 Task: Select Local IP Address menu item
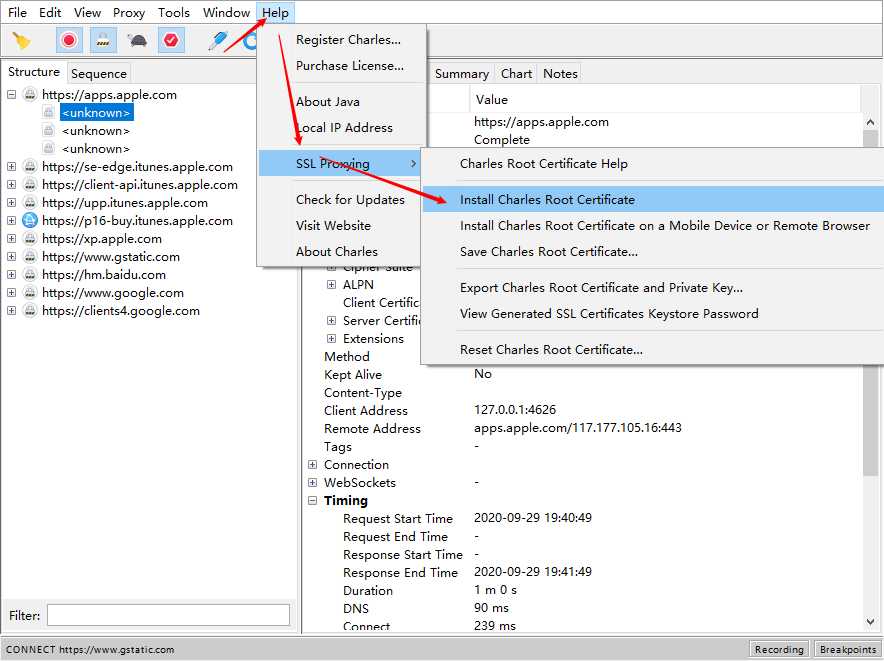(x=344, y=128)
